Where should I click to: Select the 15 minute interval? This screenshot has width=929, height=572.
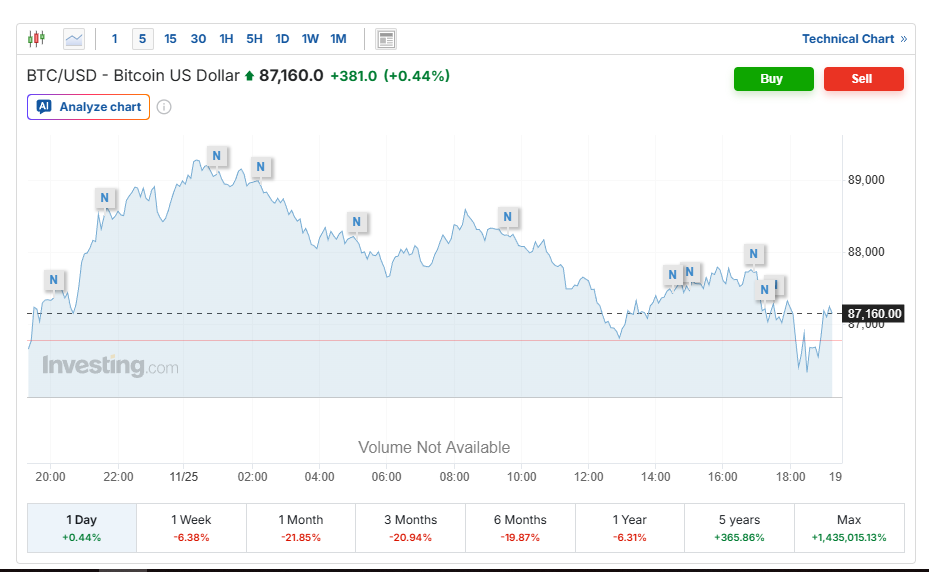170,39
